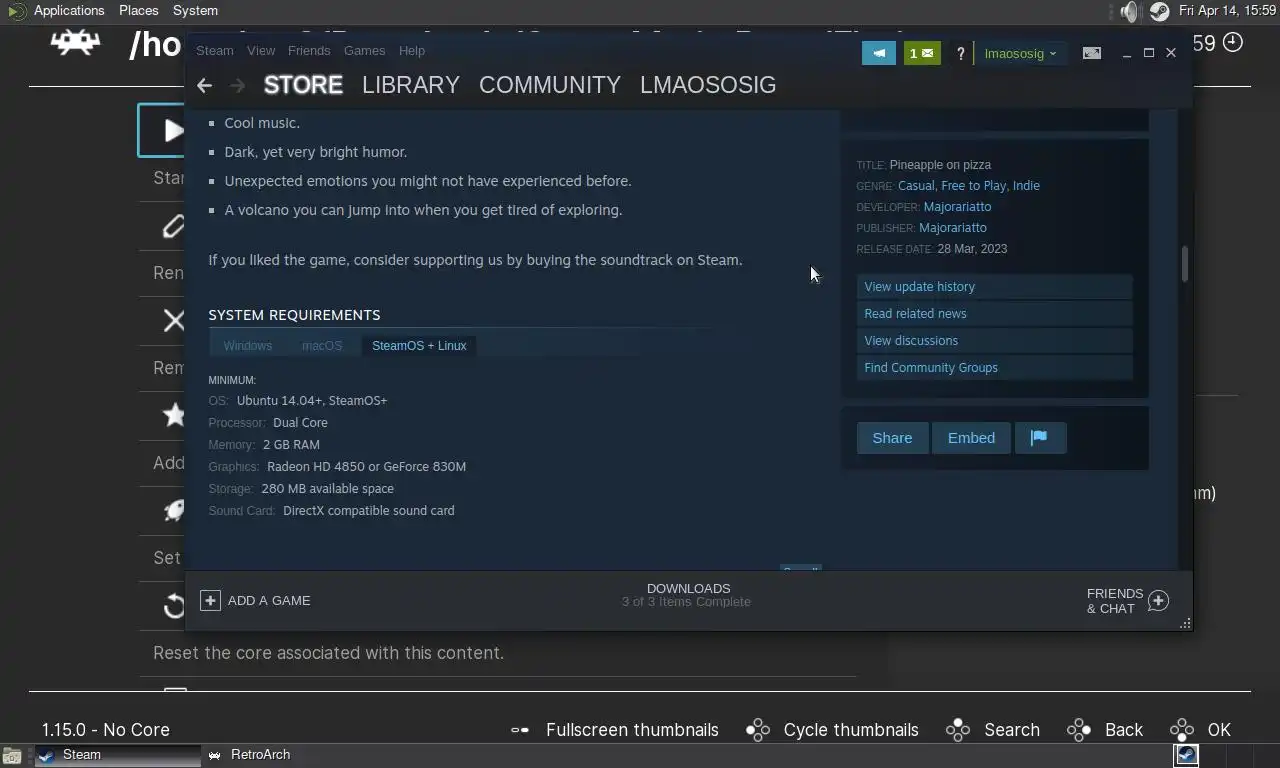Open Friends & Chat plus icon
The height and width of the screenshot is (768, 1280).
pos(1158,600)
